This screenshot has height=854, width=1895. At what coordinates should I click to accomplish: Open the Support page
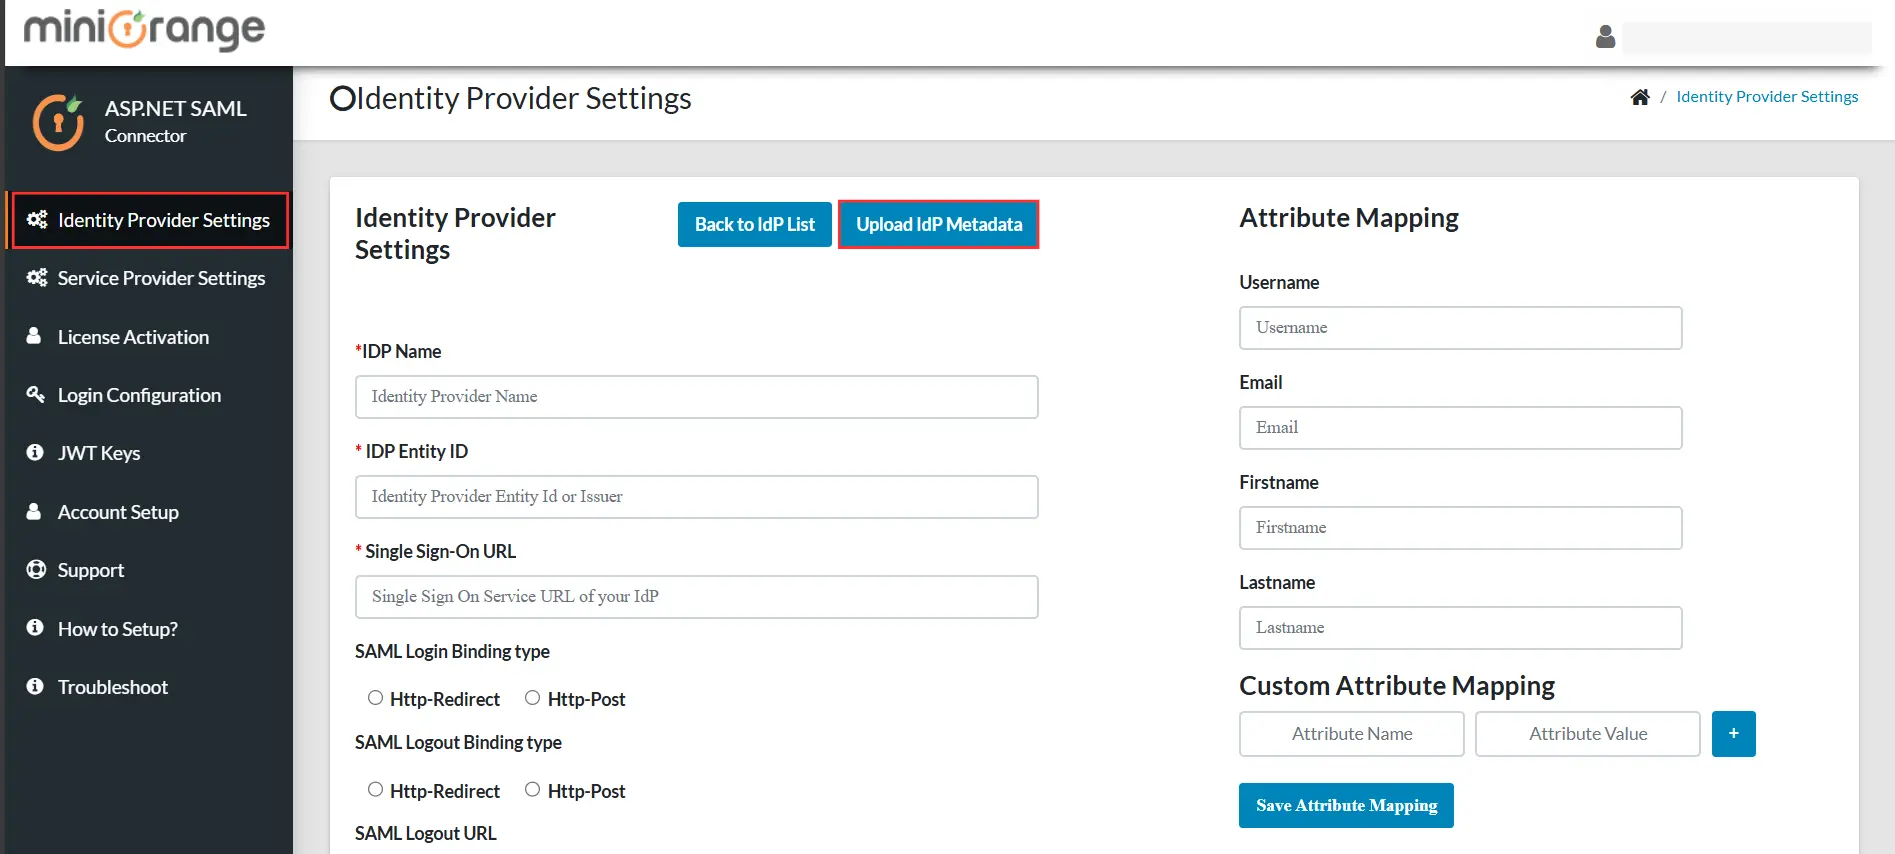tap(149, 570)
